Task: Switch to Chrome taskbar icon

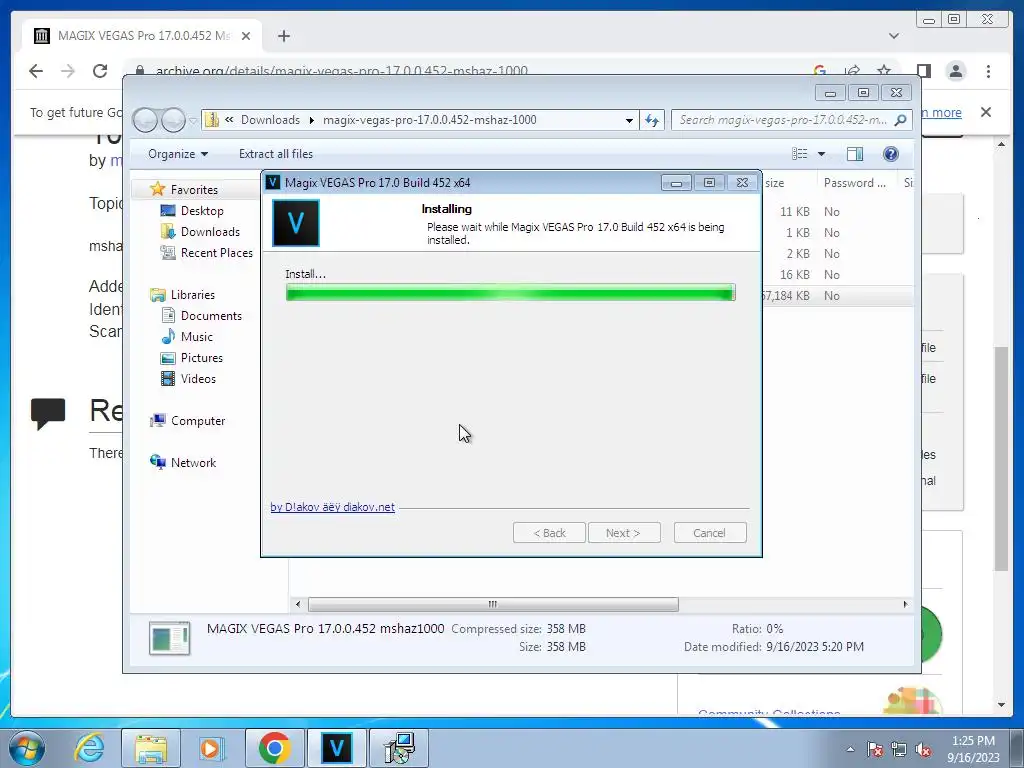Action: (x=274, y=748)
